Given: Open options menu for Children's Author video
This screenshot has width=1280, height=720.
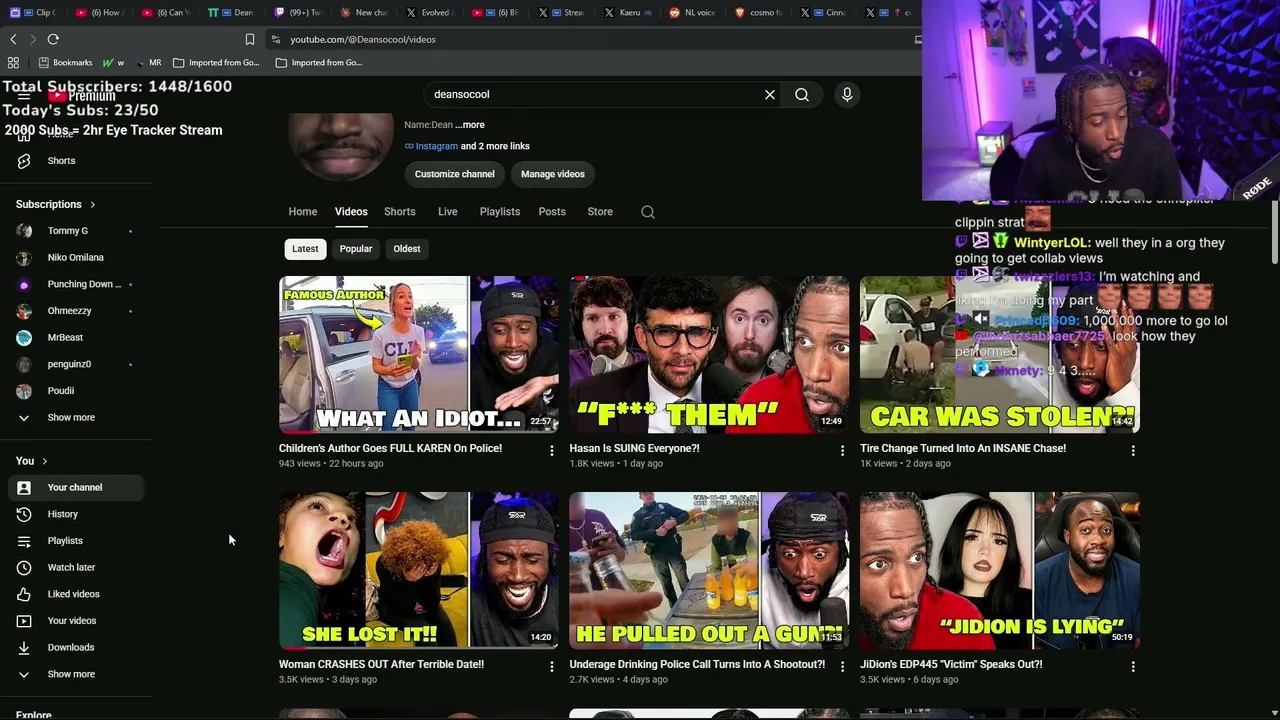Looking at the screenshot, I should coord(551,451).
